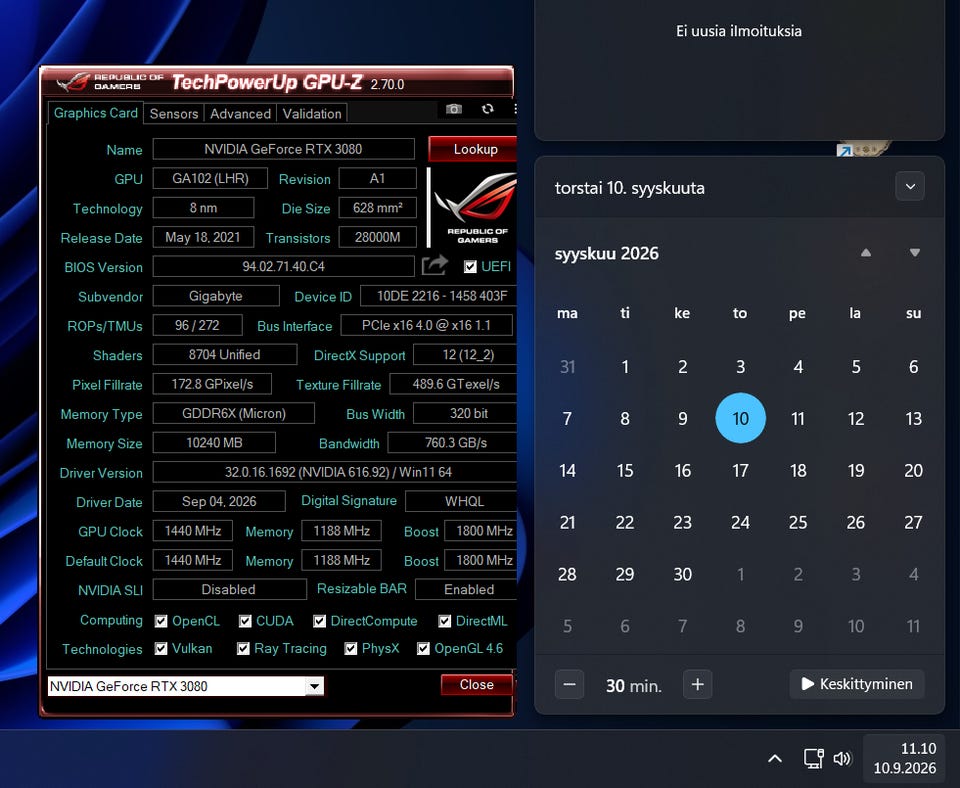Toggle the Ray Tracing checkbox

pos(243,648)
